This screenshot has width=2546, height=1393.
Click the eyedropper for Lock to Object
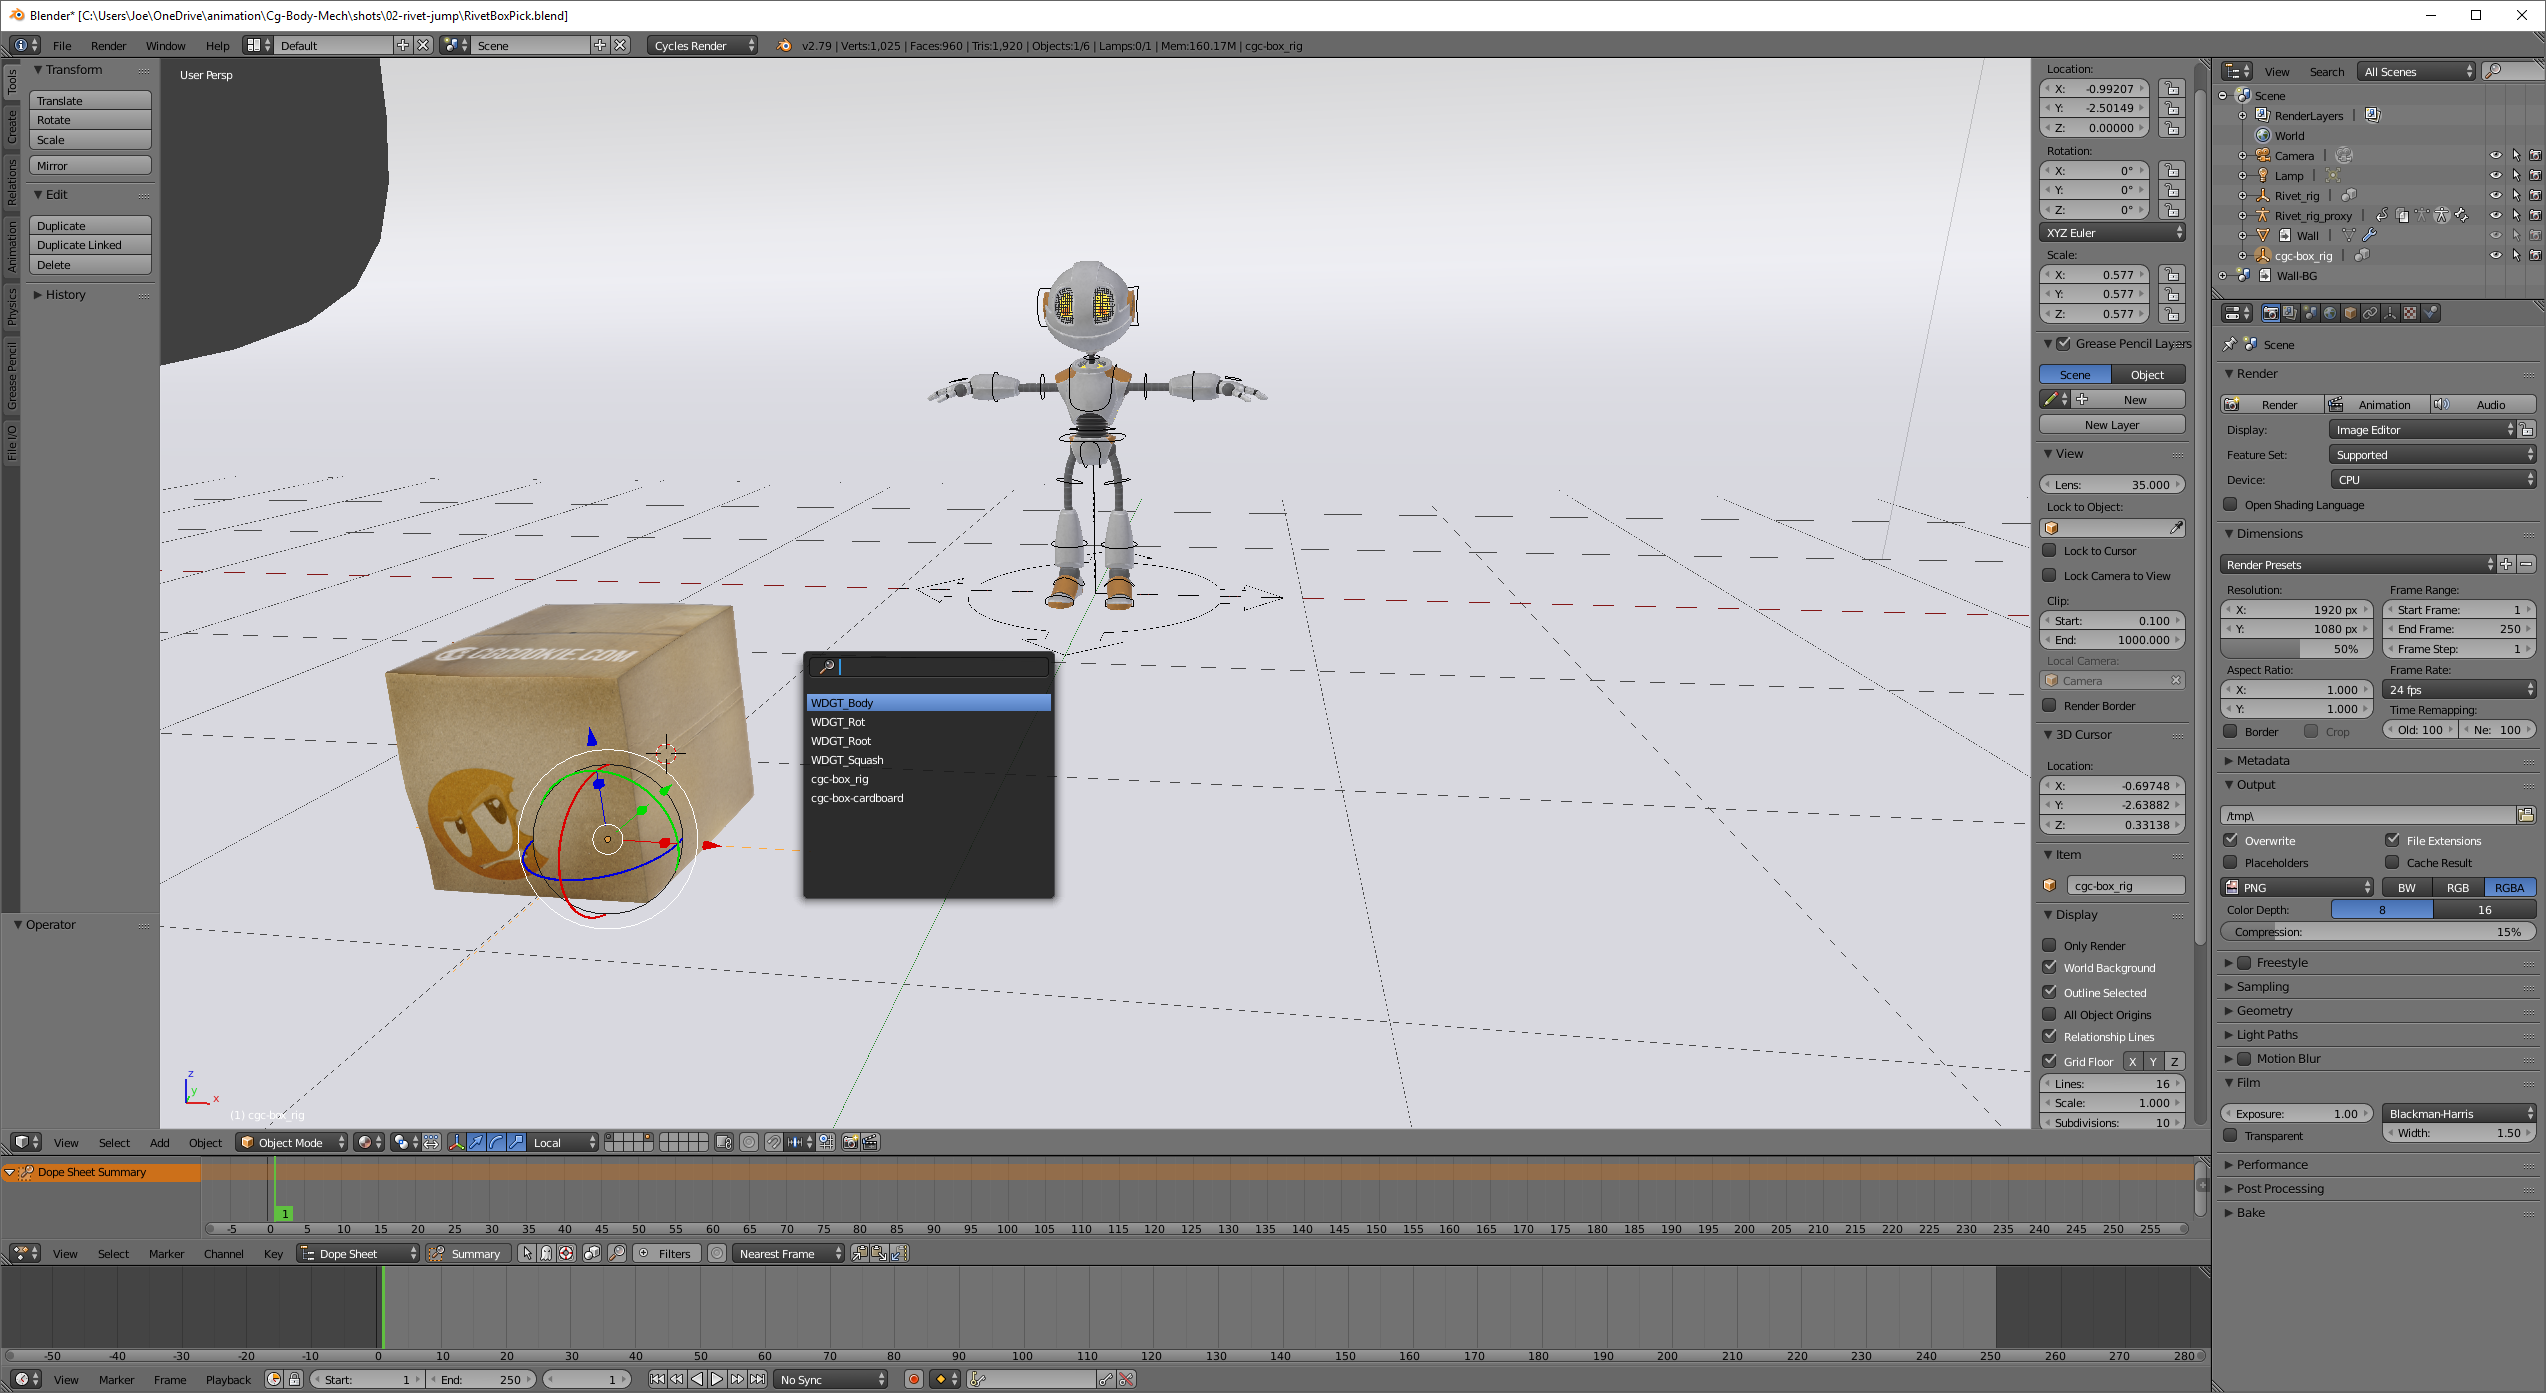(2177, 528)
